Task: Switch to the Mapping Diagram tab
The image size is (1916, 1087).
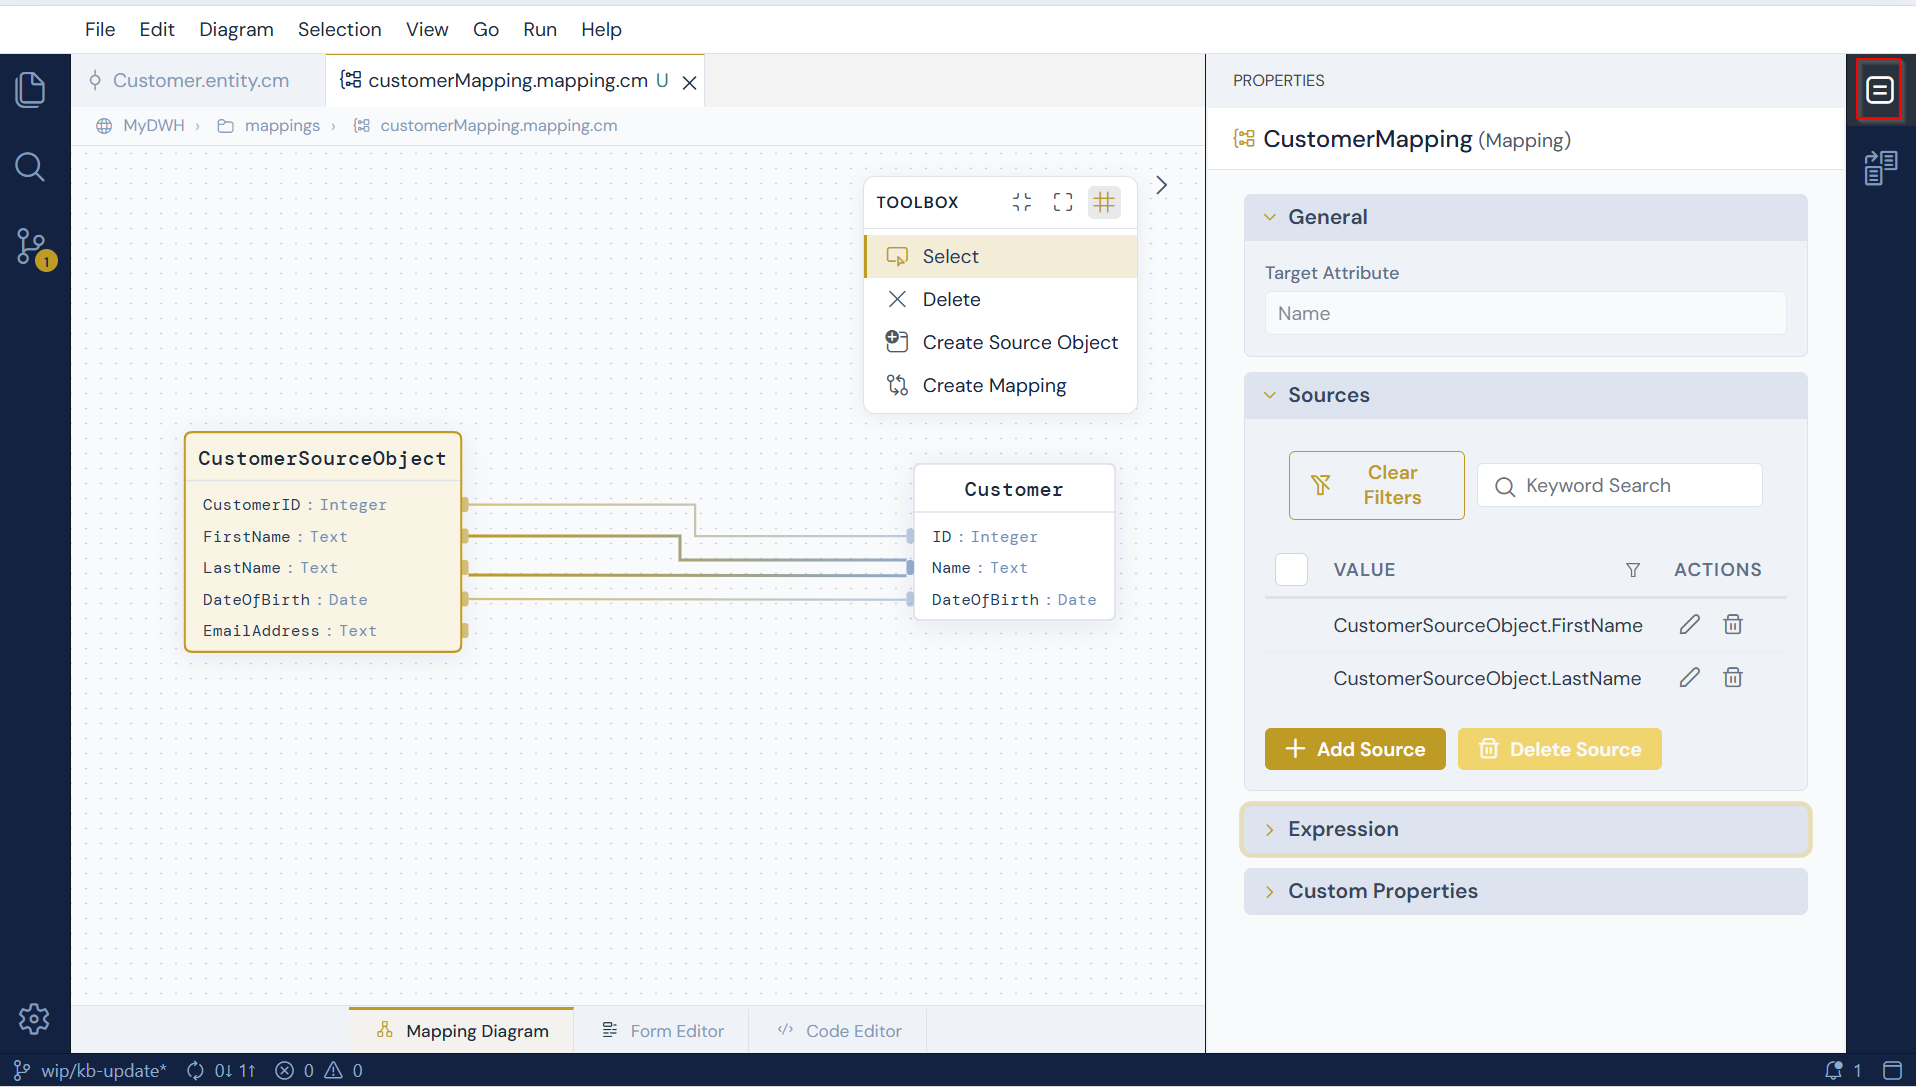Action: click(461, 1030)
